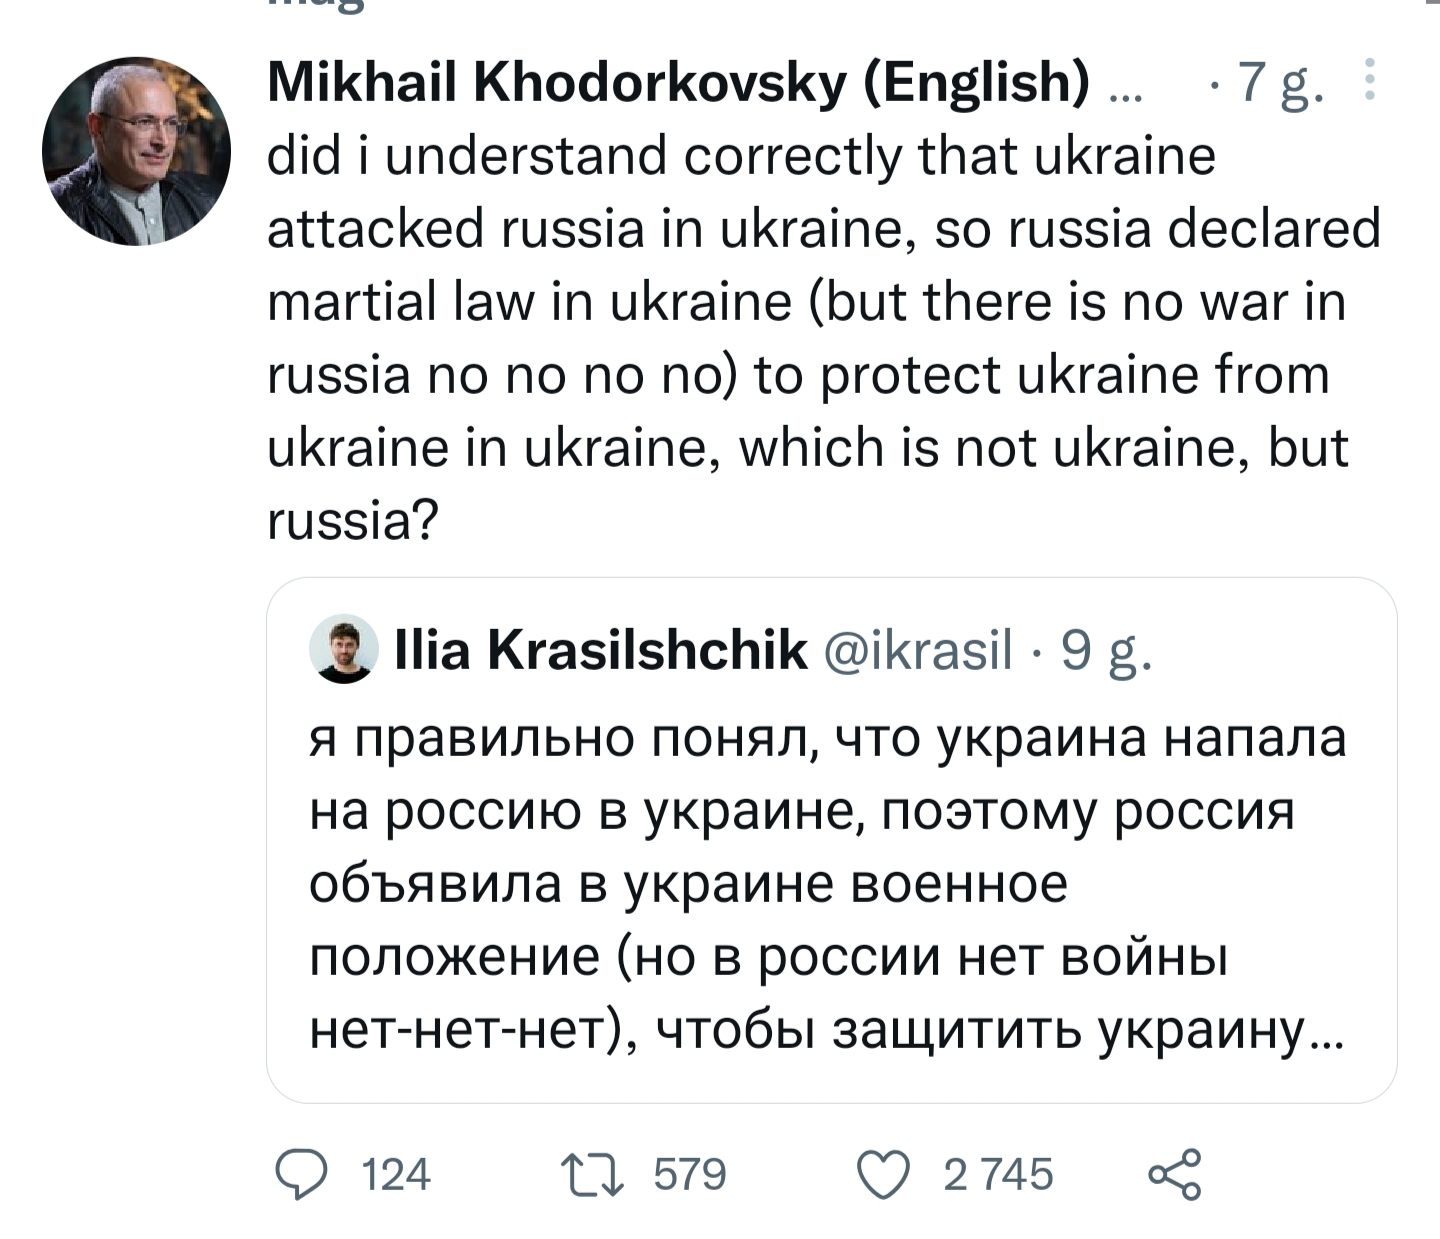The height and width of the screenshot is (1239, 1440).
Task: Open the three-dot more options menu
Action: [x=1370, y=80]
